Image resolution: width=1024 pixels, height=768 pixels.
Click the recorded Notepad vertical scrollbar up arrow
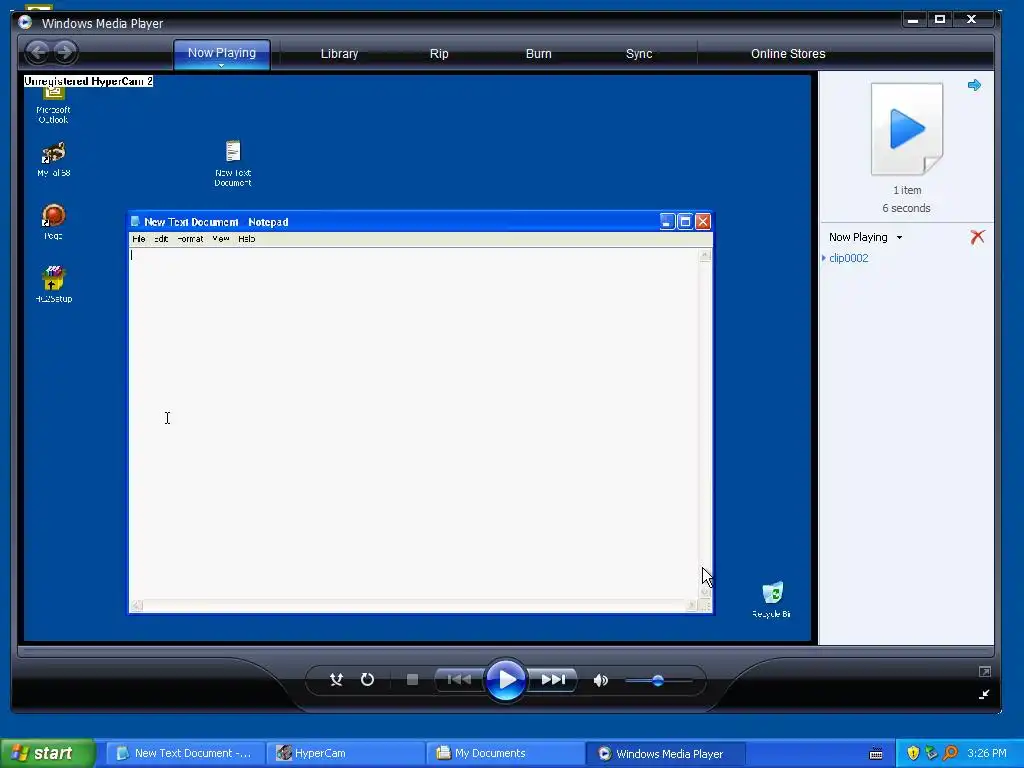[705, 255]
